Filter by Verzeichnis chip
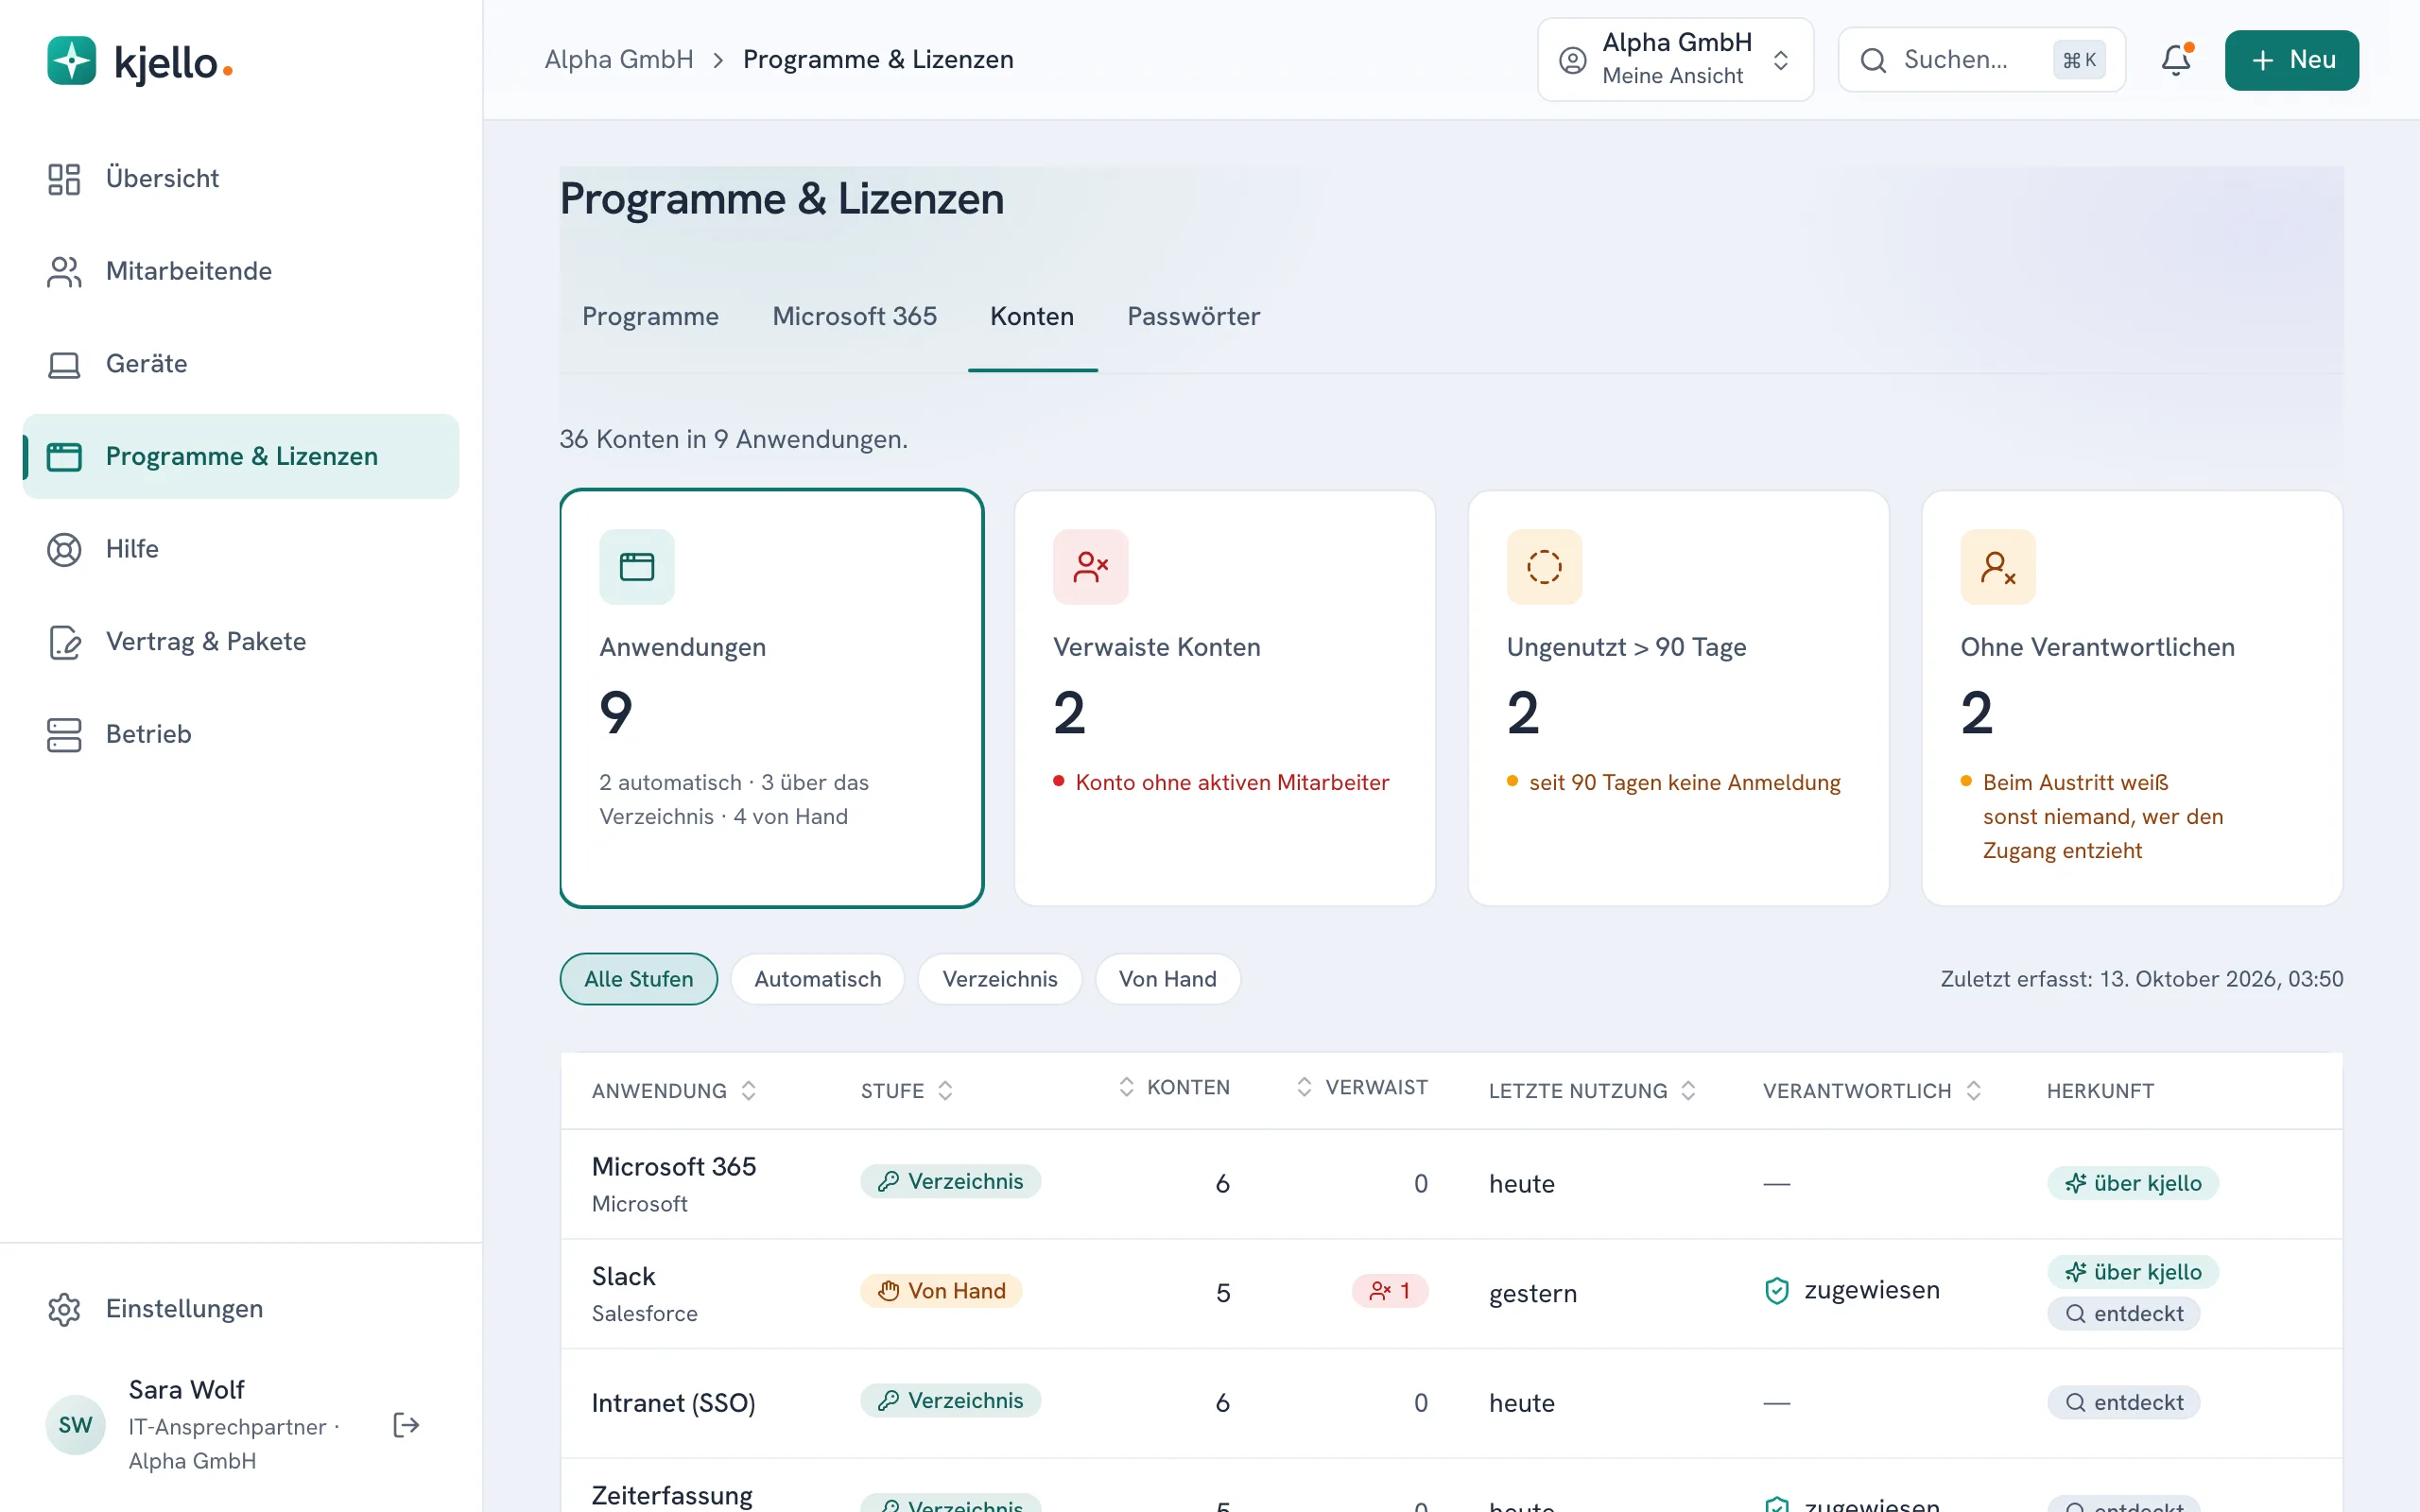 click(999, 979)
